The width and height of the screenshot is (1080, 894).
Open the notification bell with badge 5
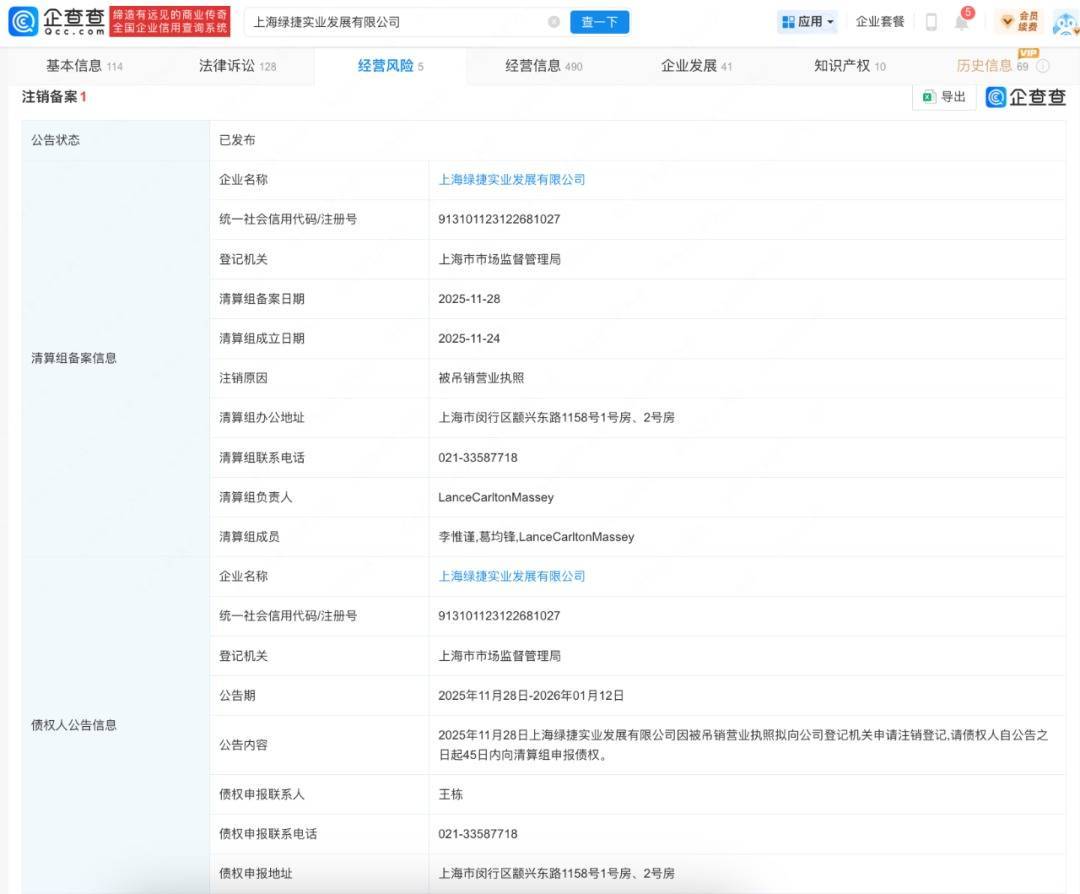click(x=962, y=23)
